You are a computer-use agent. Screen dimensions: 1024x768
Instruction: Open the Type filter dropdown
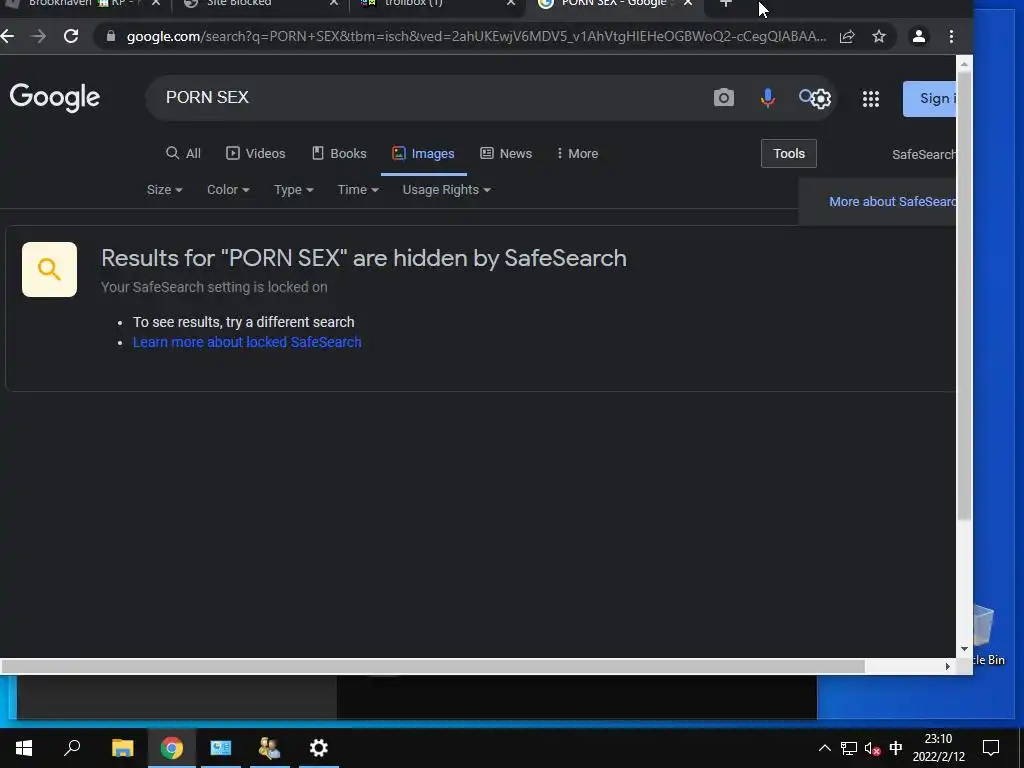294,189
